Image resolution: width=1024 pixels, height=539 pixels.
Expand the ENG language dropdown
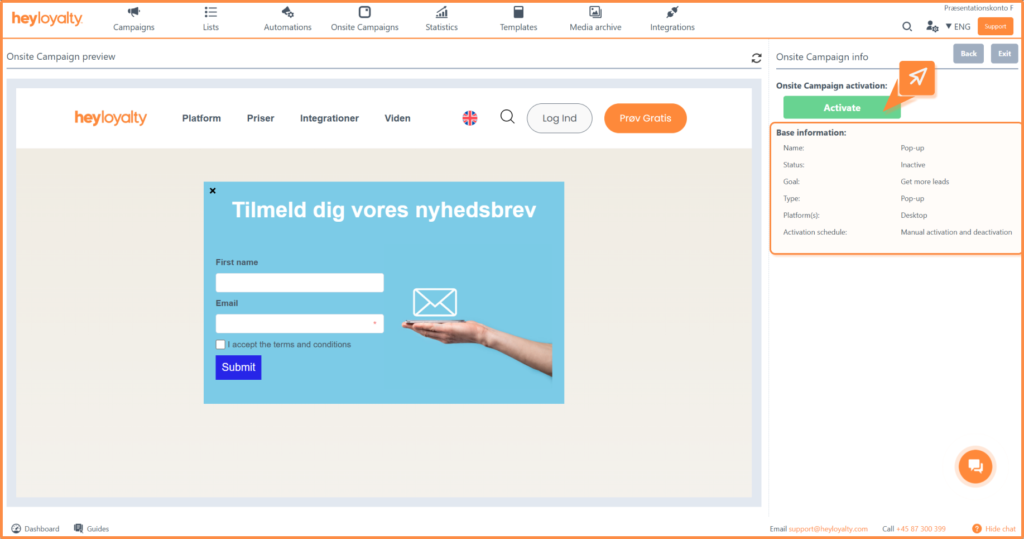(x=958, y=27)
